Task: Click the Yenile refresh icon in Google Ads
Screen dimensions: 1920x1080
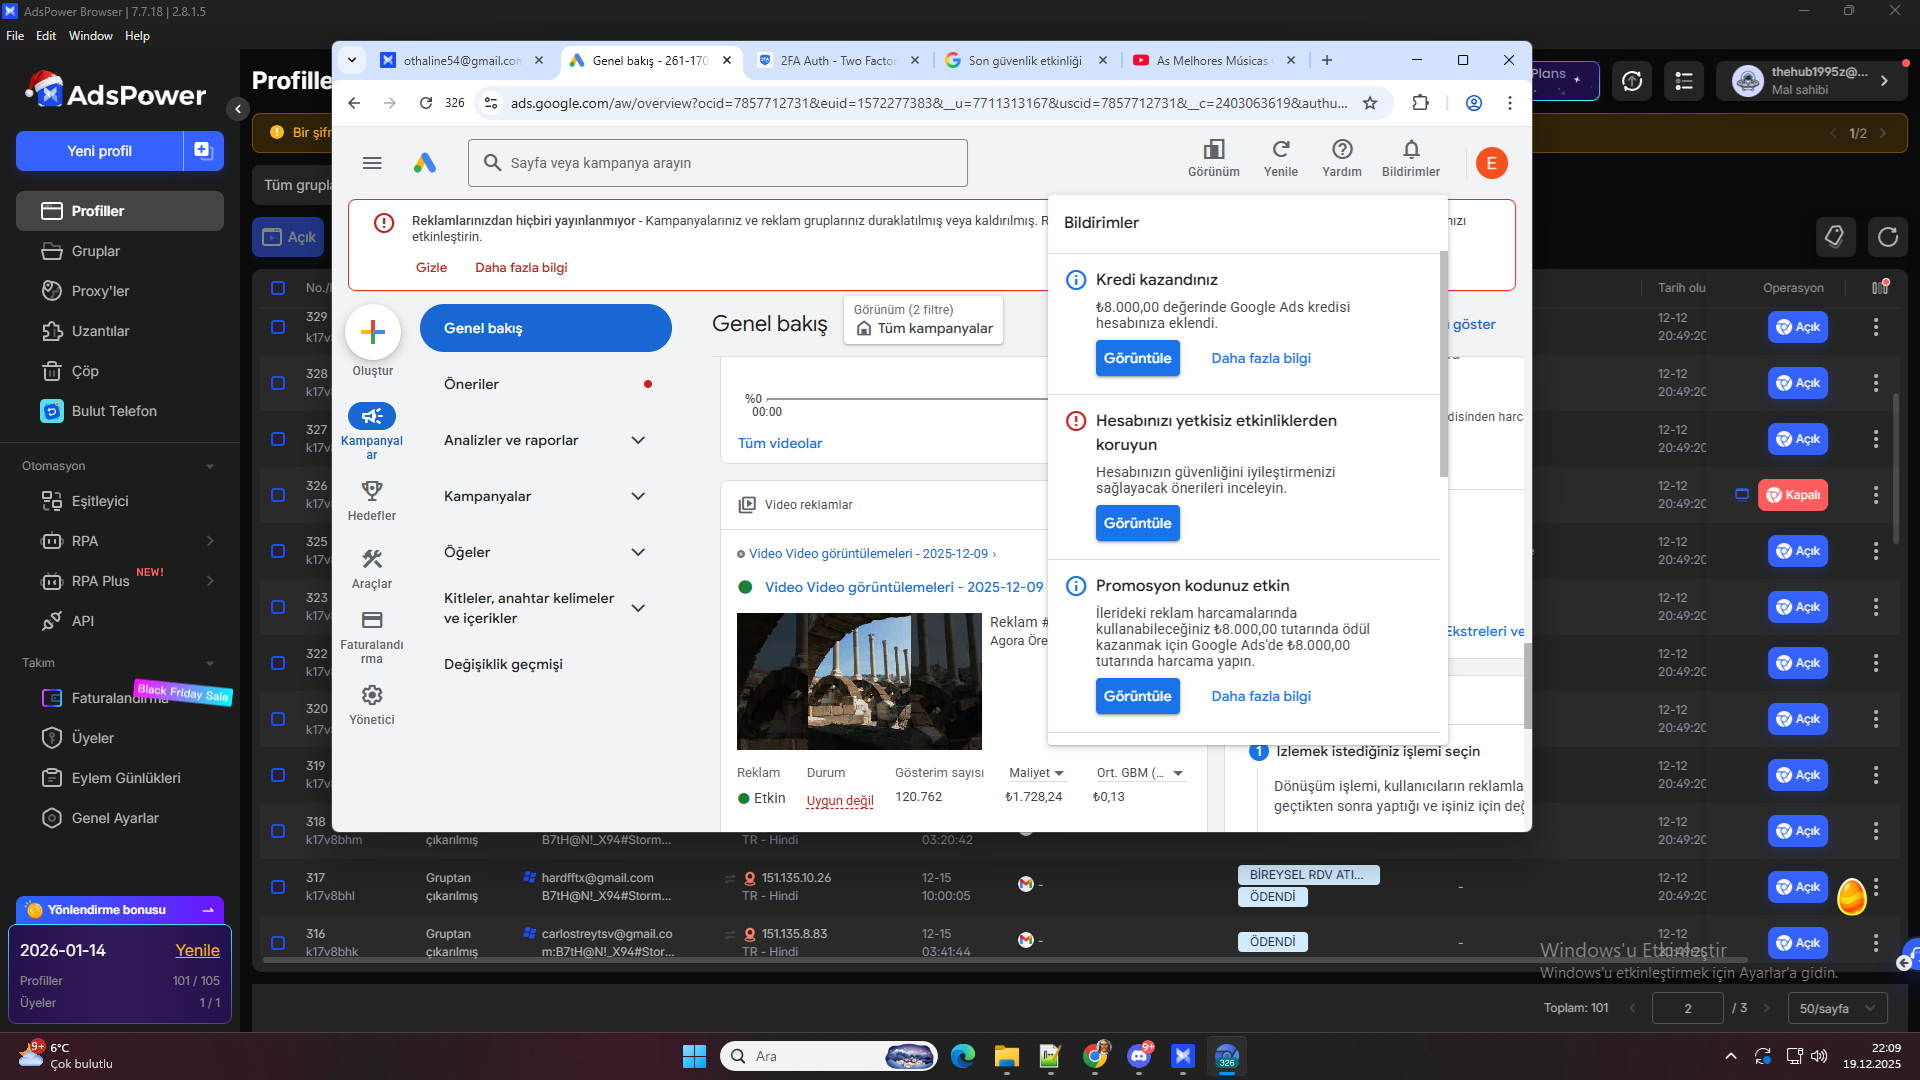Action: (x=1281, y=158)
